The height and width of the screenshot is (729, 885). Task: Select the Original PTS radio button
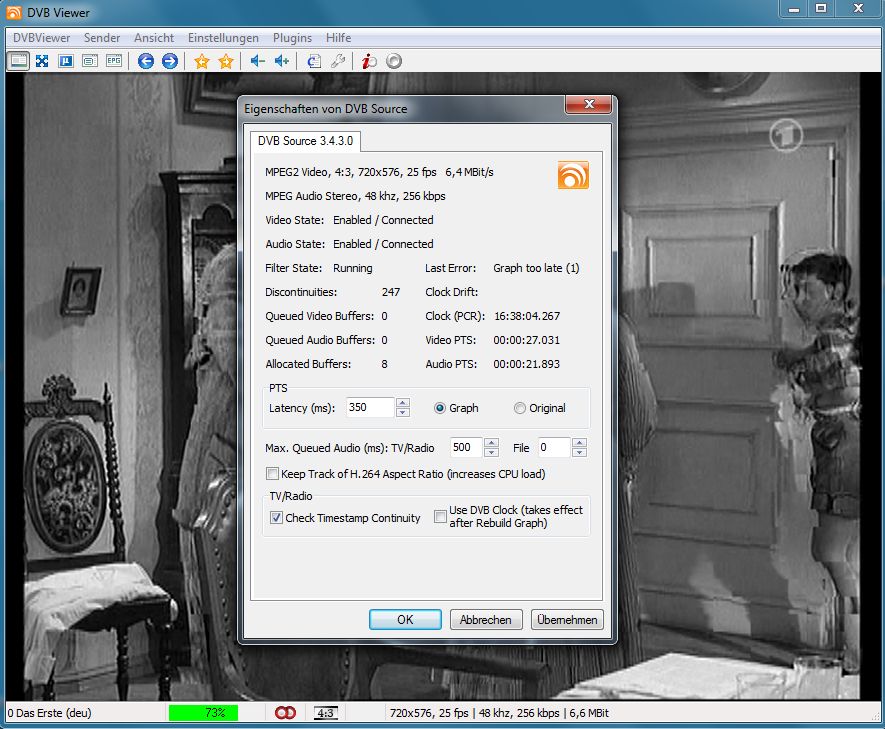tap(520, 408)
